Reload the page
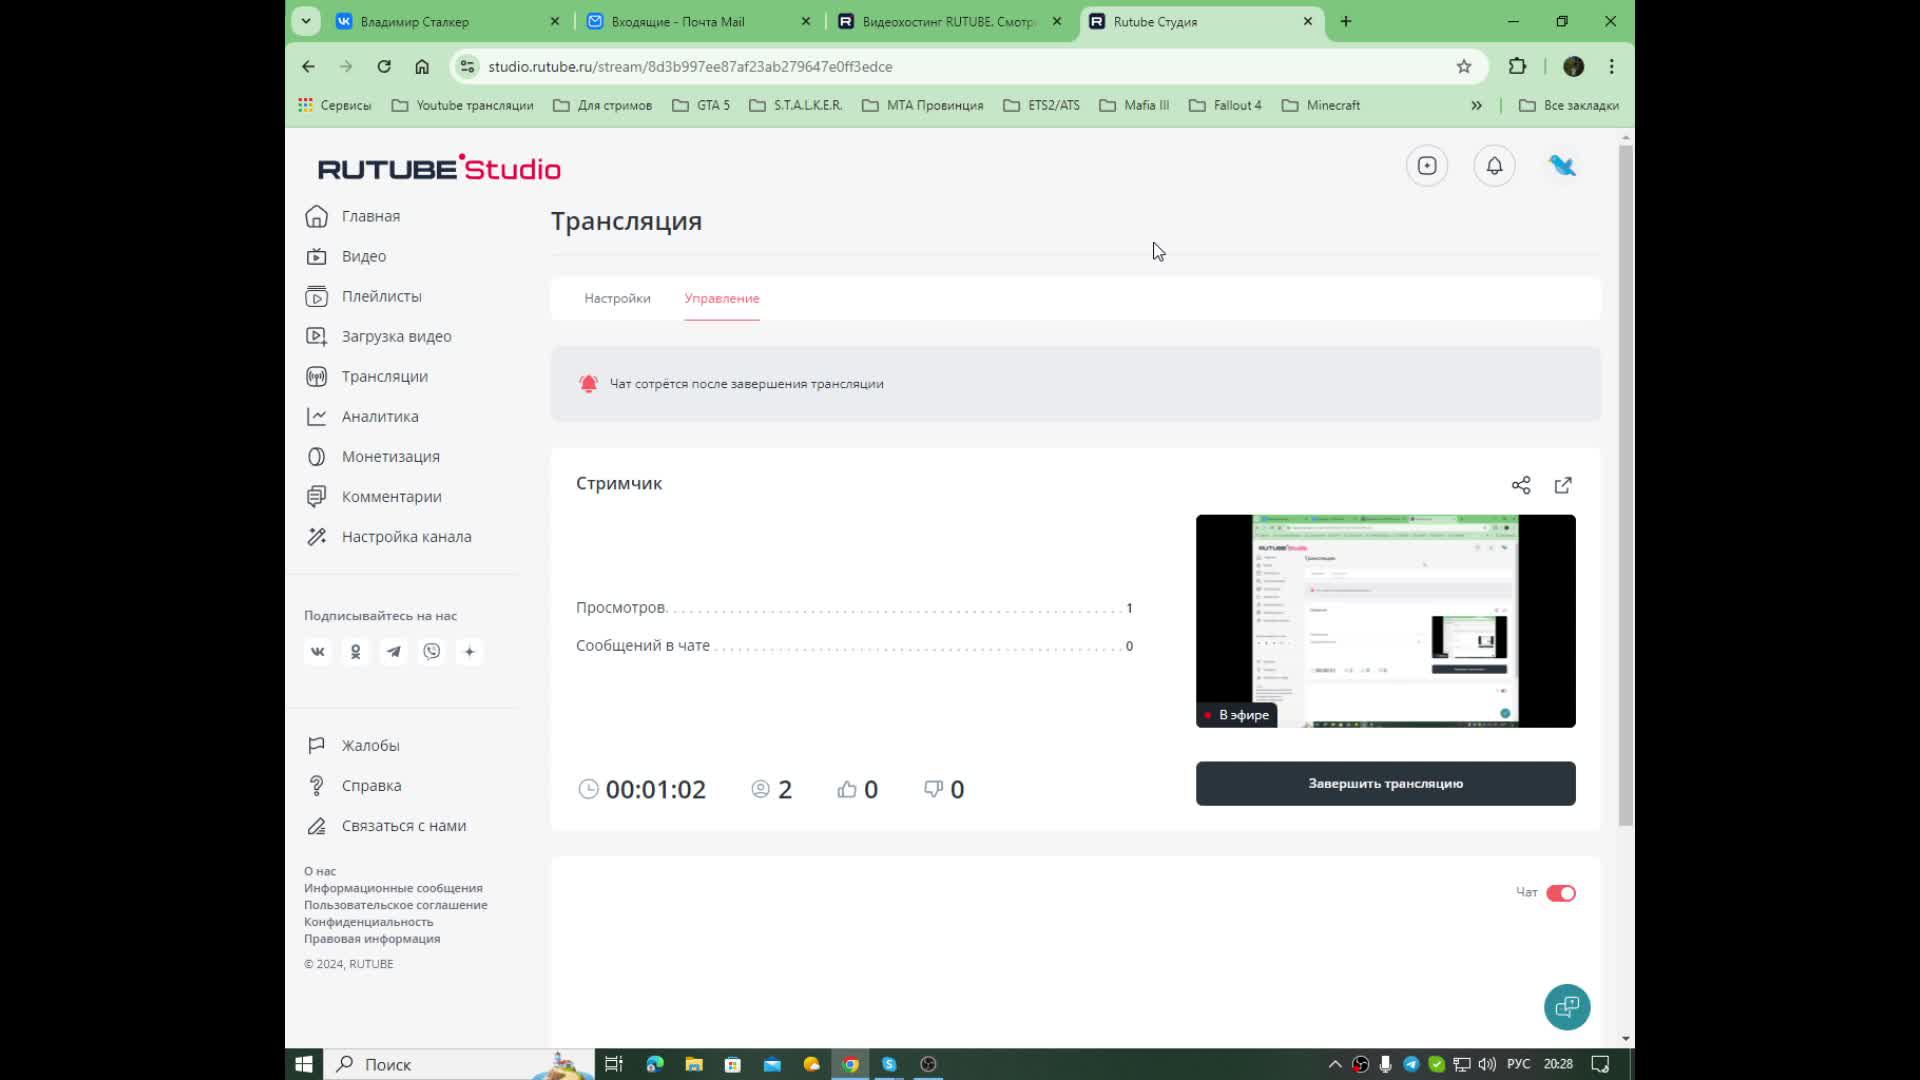Viewport: 1920px width, 1080px height. click(x=384, y=66)
